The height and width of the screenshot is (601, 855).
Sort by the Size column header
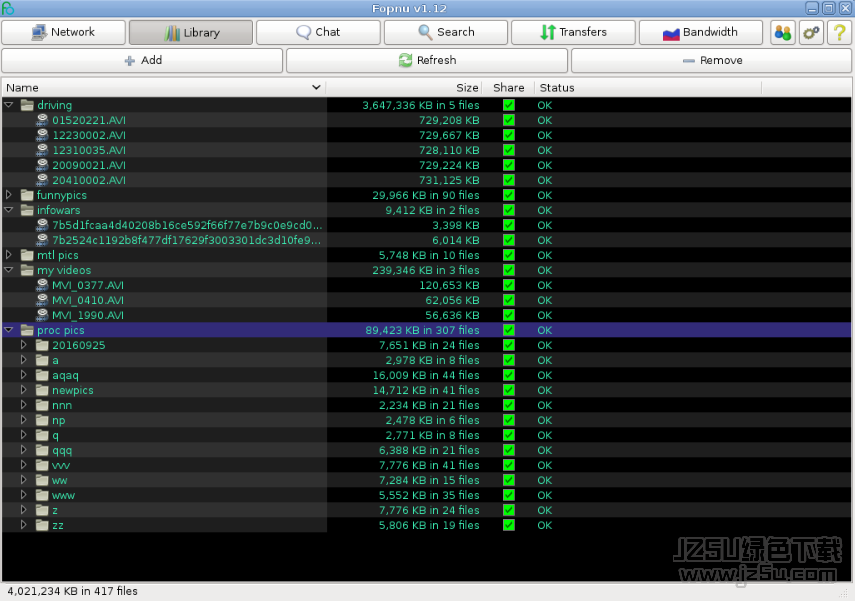click(x=404, y=88)
